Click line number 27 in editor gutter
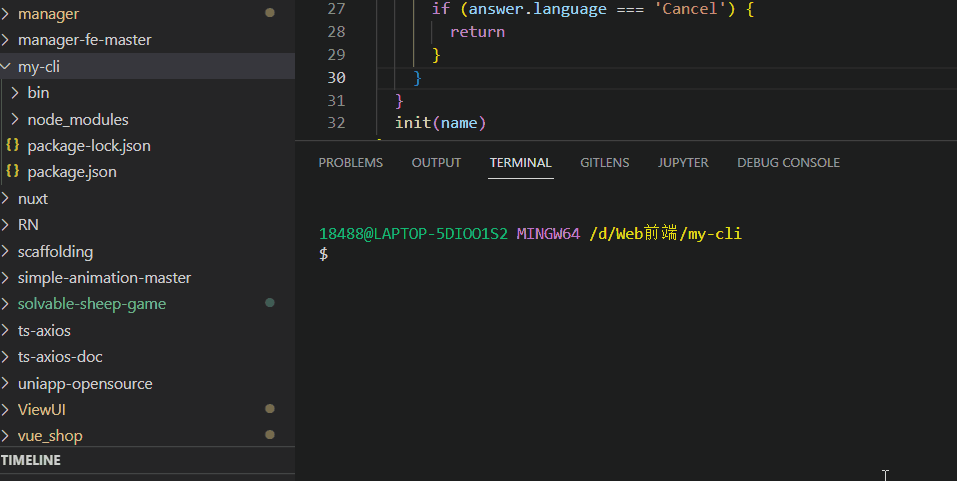 336,9
